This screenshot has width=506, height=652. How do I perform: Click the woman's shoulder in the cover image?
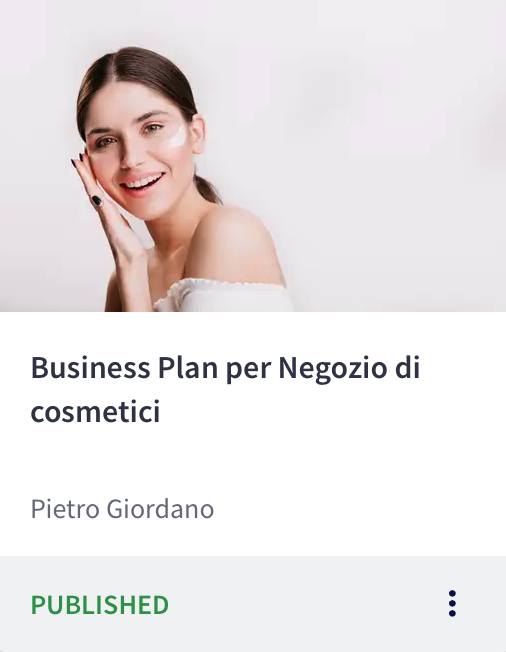coord(237,243)
